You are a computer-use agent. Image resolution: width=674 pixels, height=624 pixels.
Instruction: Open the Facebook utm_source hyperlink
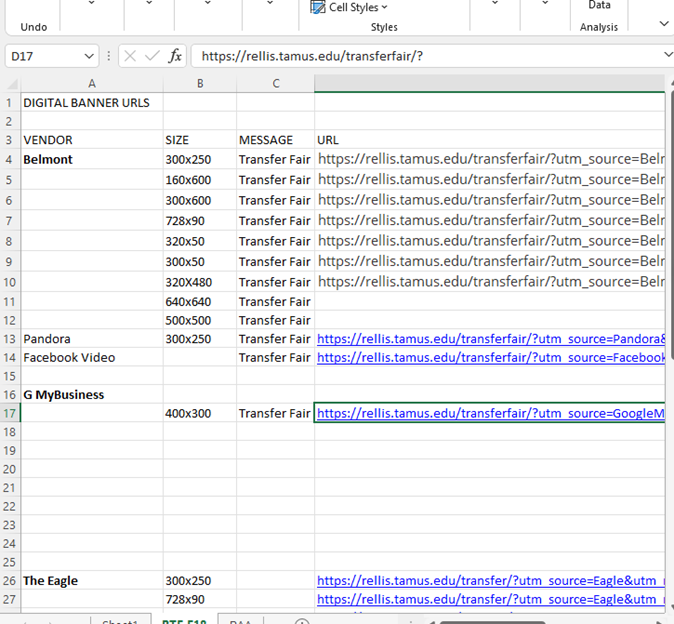click(491, 358)
